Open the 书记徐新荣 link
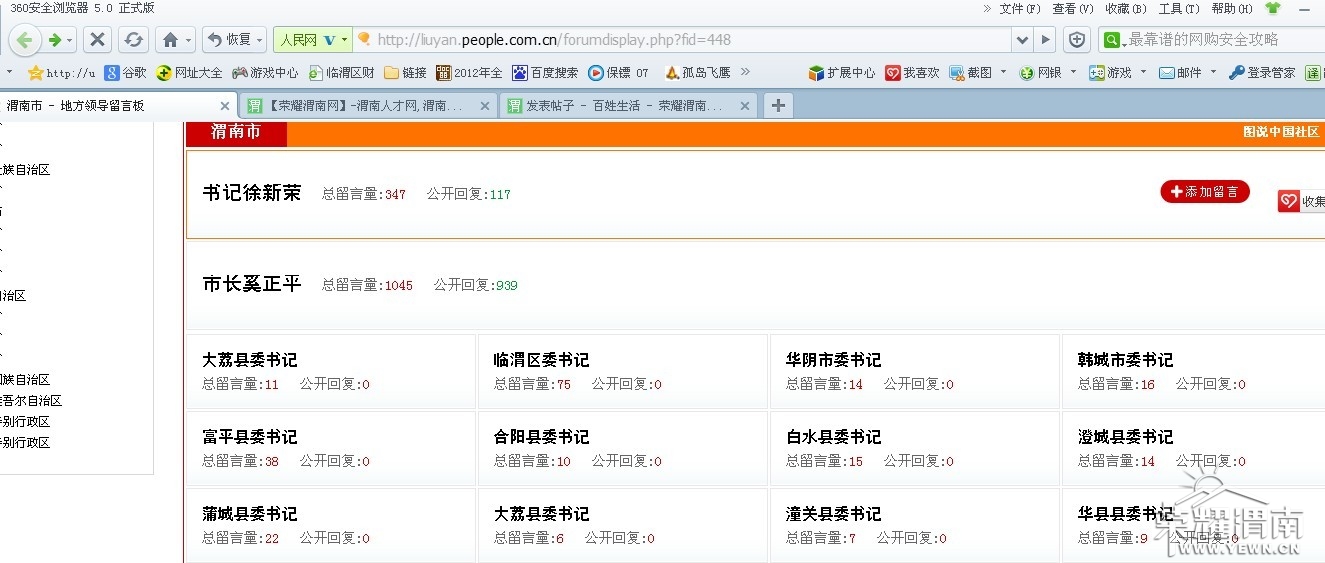The image size is (1325, 563). (252, 193)
